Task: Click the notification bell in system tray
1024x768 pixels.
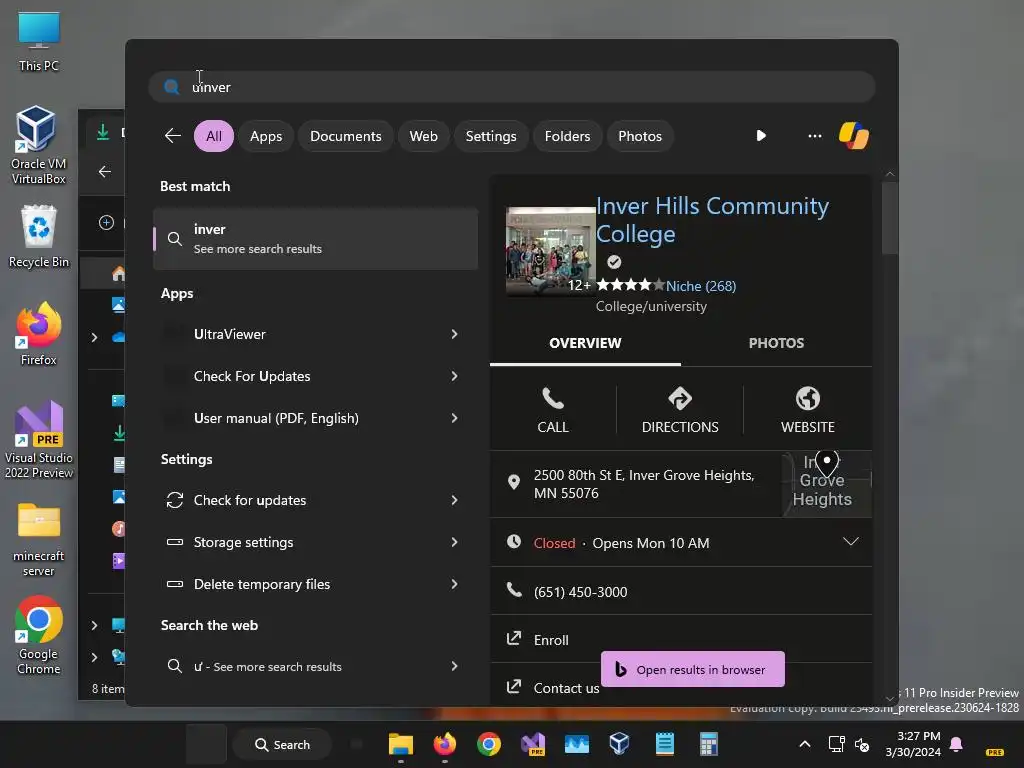Action: (x=956, y=744)
